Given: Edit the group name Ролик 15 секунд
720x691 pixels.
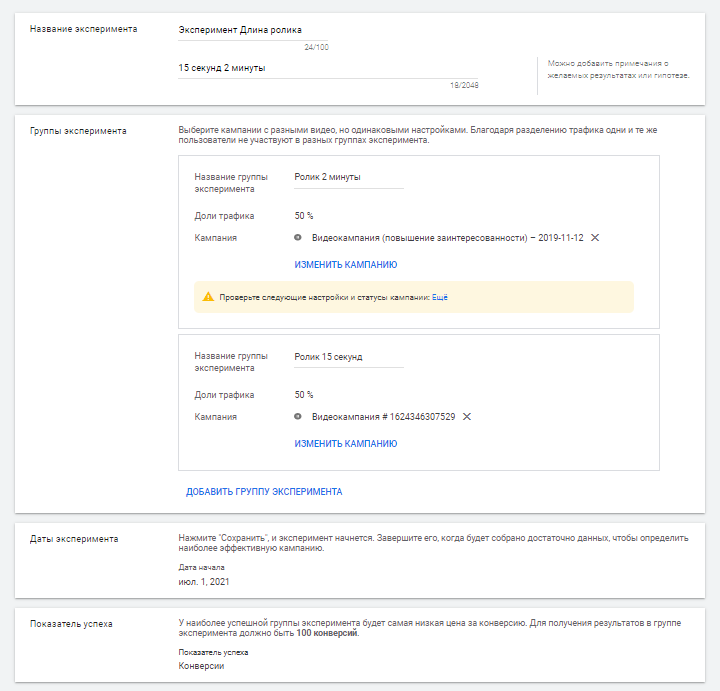Looking at the screenshot, I should coord(348,356).
